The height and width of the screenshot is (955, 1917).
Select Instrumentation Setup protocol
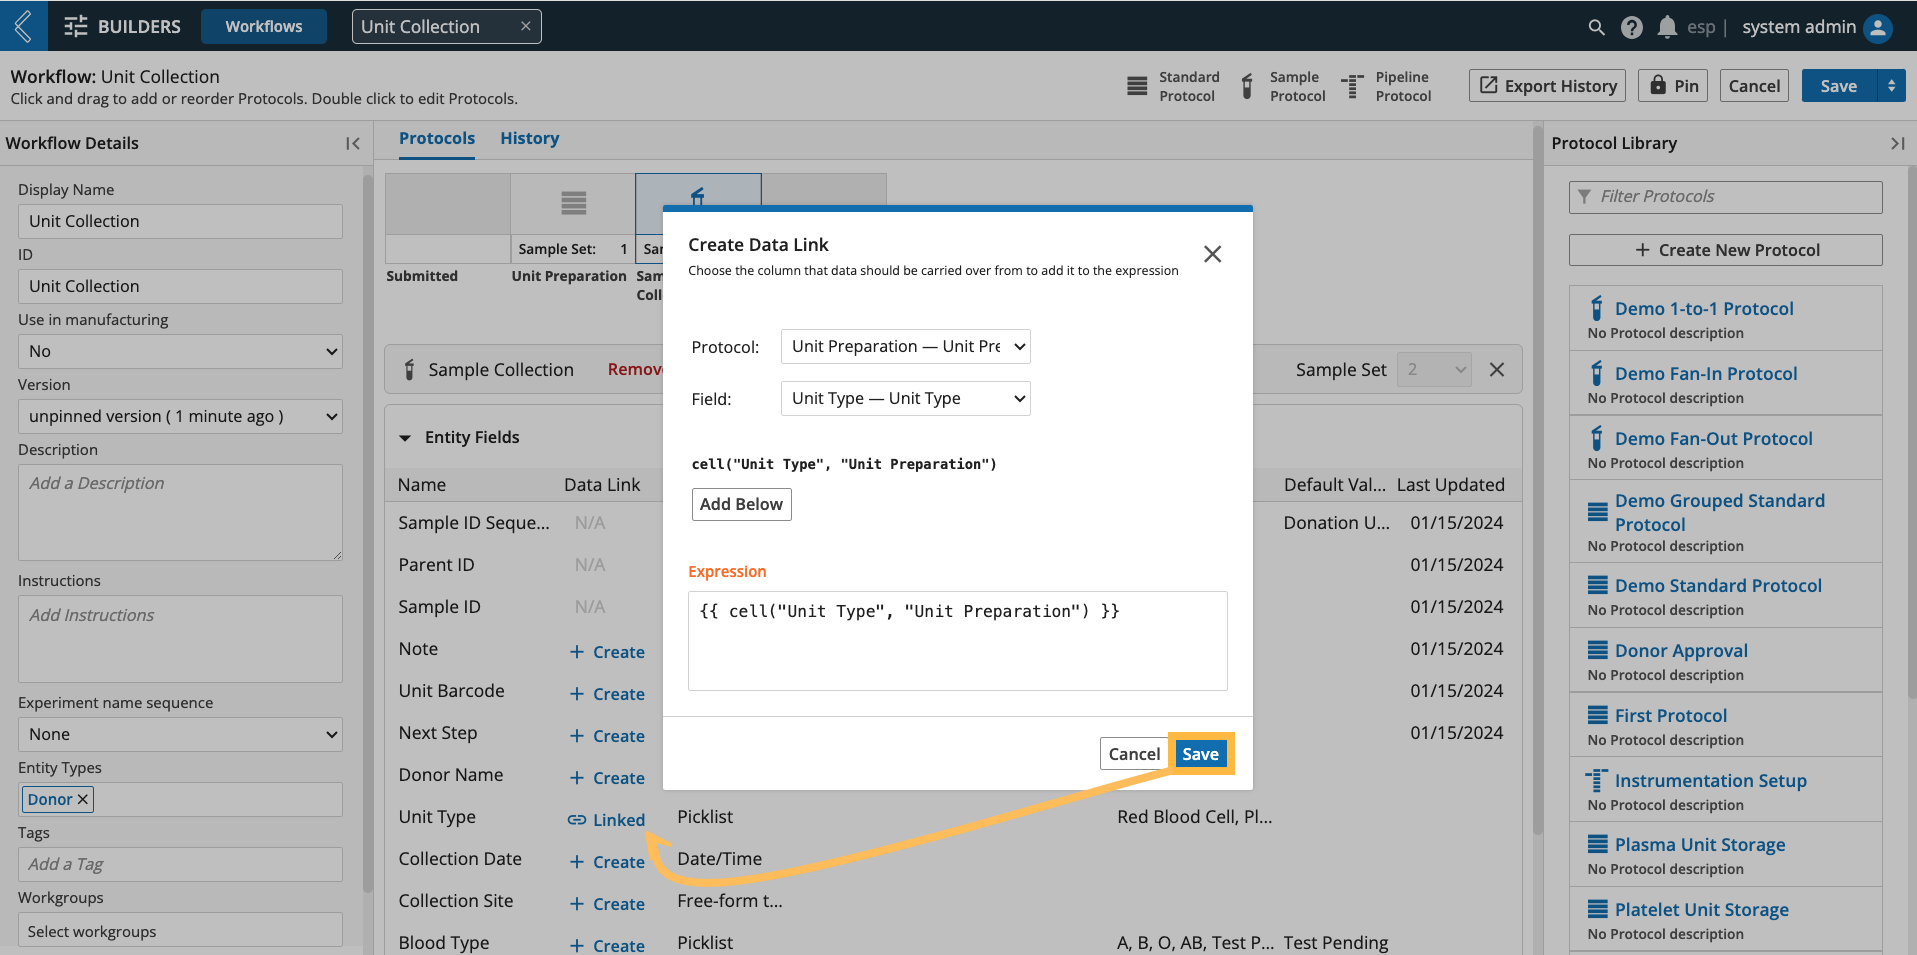tap(1710, 781)
